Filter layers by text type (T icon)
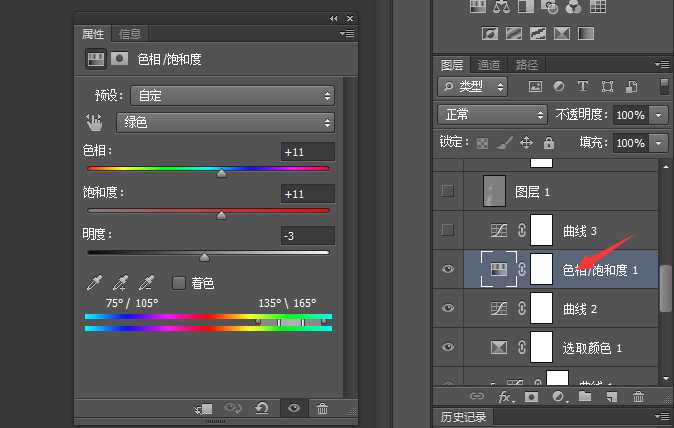 583,87
